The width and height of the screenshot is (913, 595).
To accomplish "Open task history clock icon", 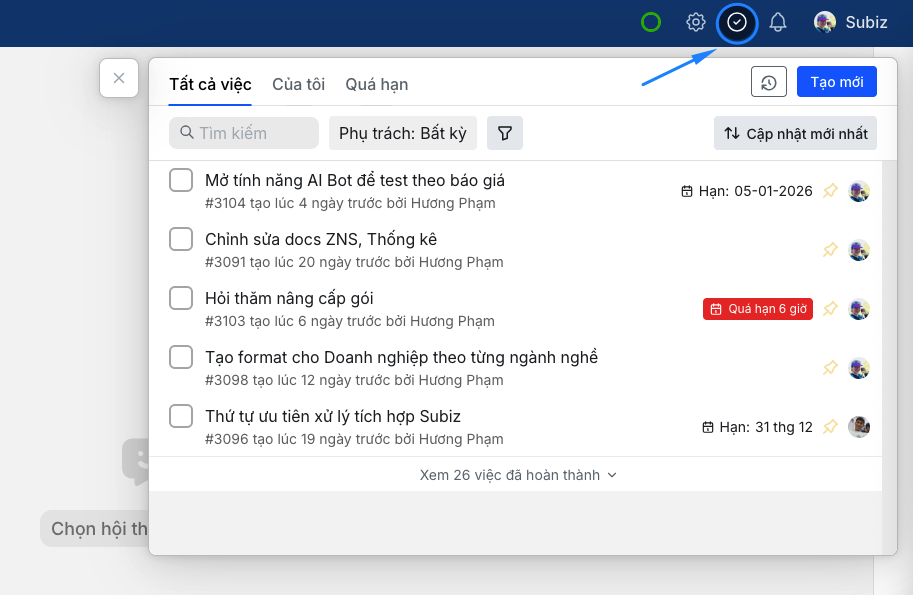I will click(768, 82).
